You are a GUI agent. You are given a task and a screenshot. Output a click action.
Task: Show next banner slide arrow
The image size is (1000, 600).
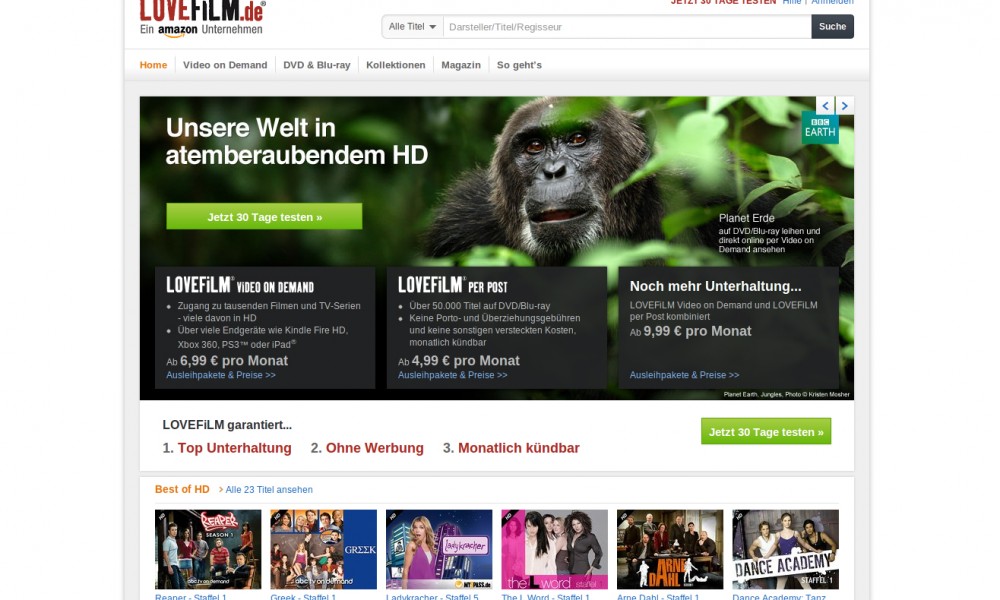coord(844,106)
